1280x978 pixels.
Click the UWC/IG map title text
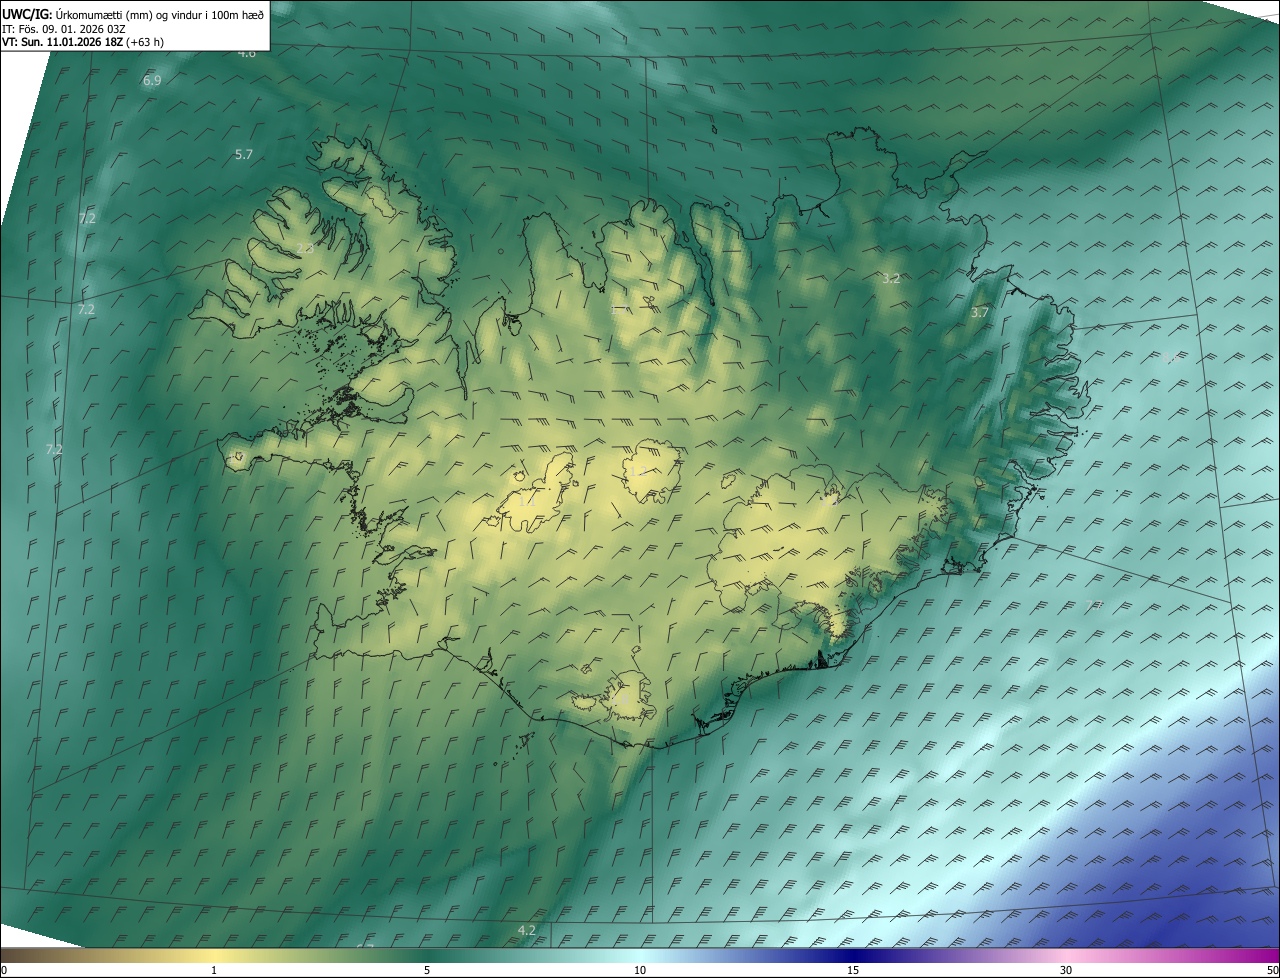(x=133, y=14)
